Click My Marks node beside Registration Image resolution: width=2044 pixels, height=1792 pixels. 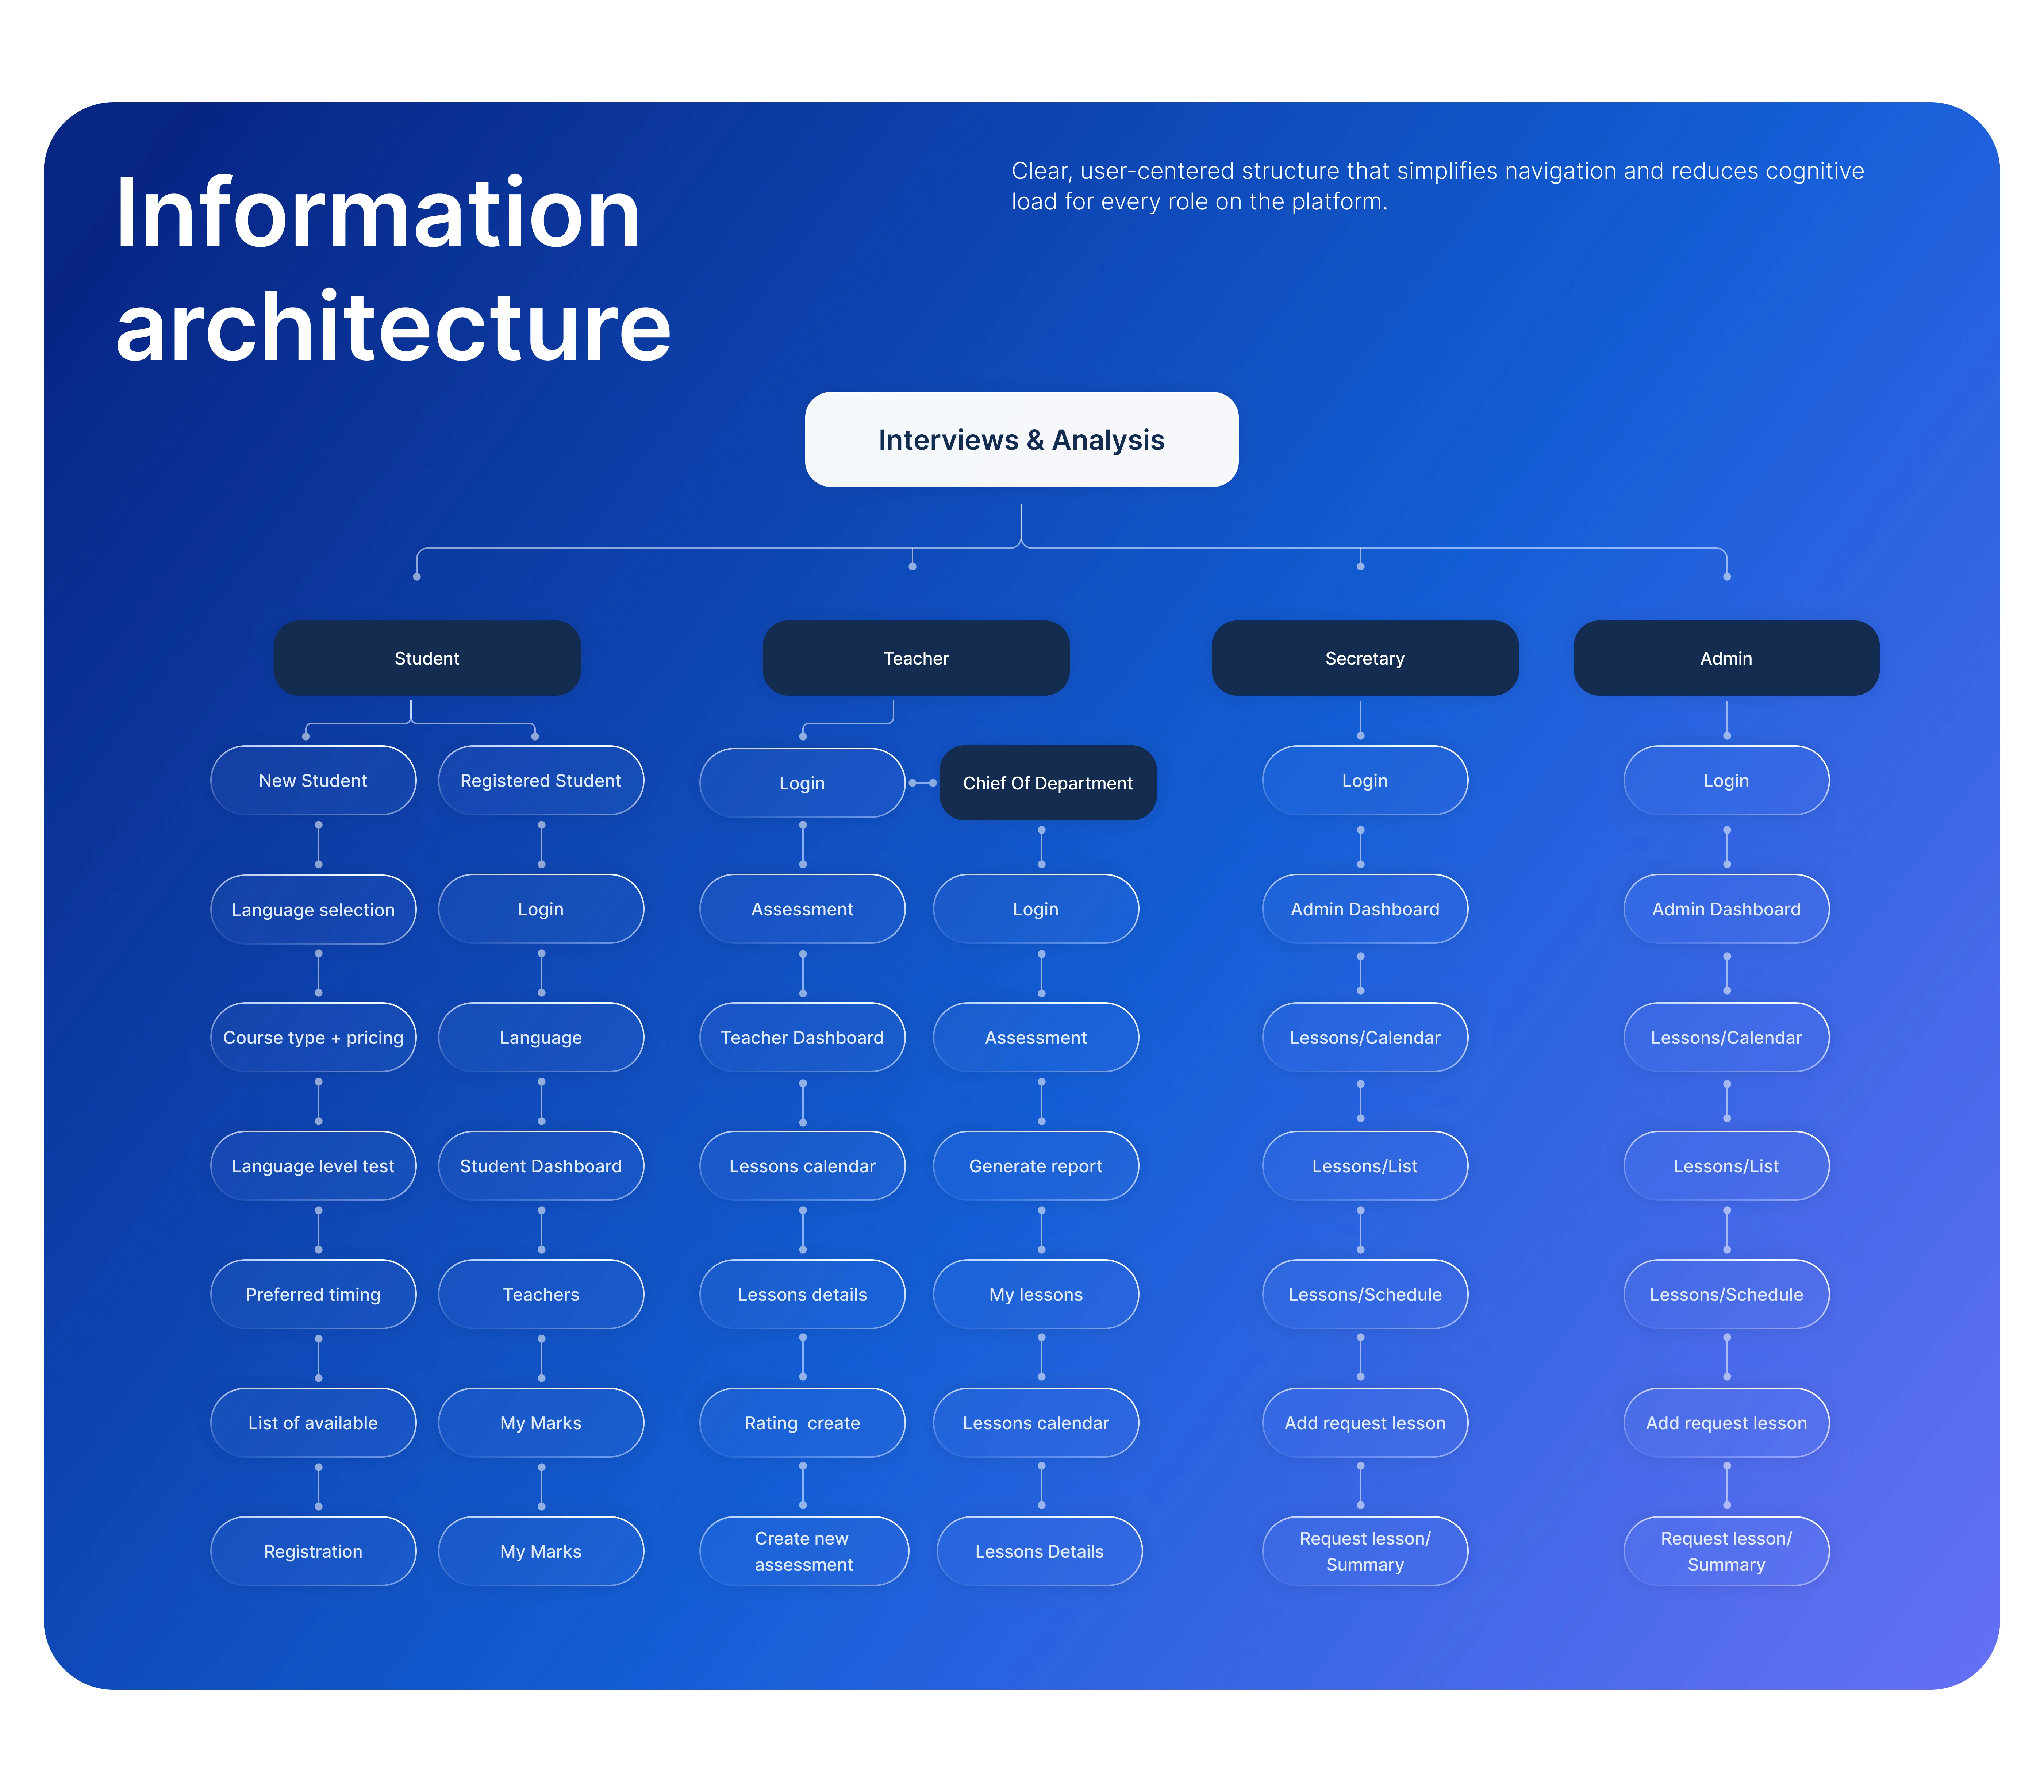click(541, 1551)
